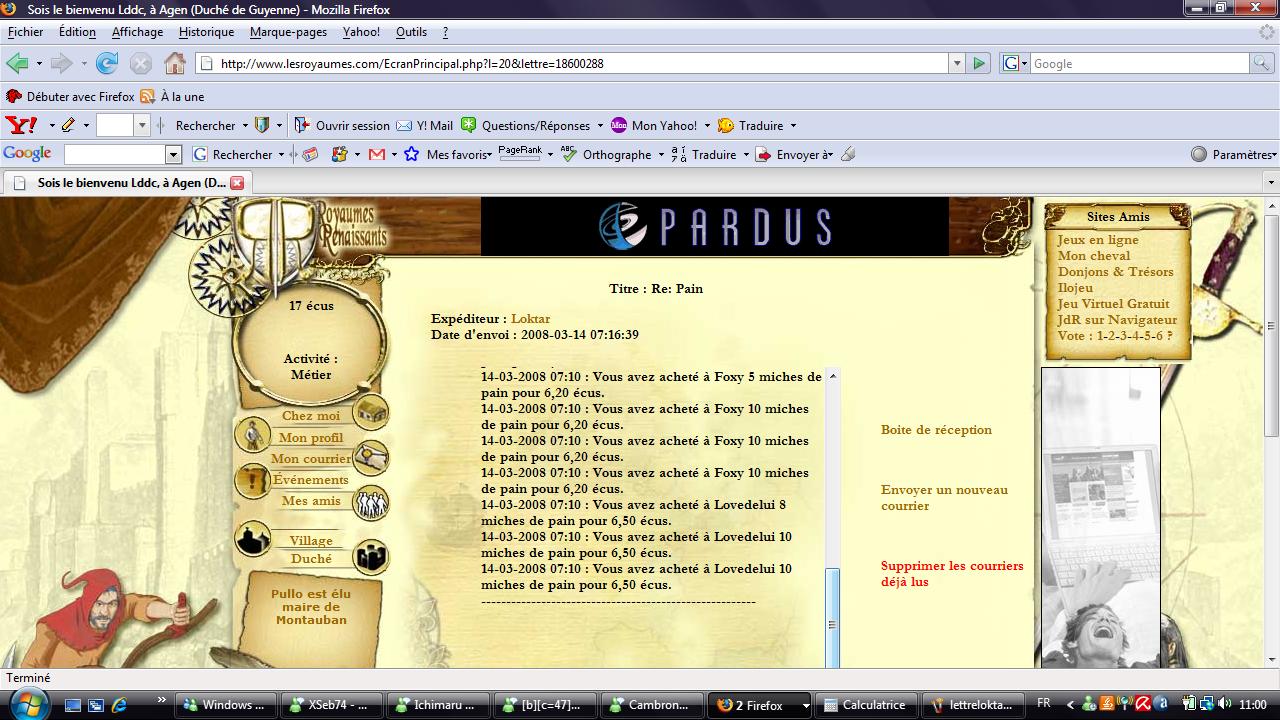The width and height of the screenshot is (1280, 720).
Task: Open the Marque-pages menu
Action: [x=288, y=32]
